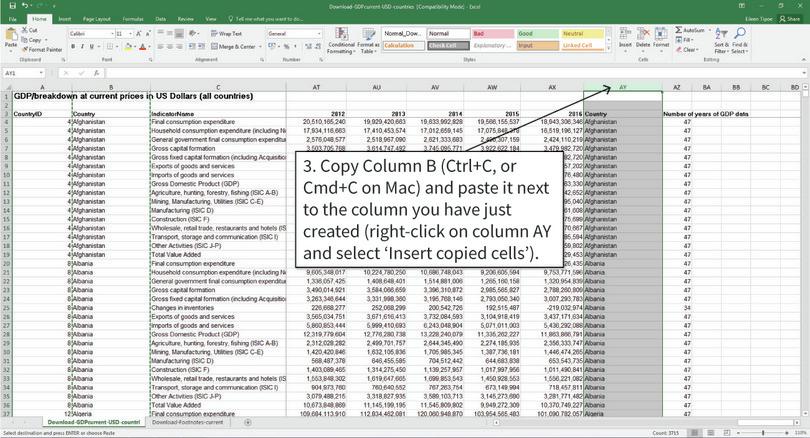Toggle Italic formatting
The height and width of the screenshot is (438, 810).
coord(82,46)
